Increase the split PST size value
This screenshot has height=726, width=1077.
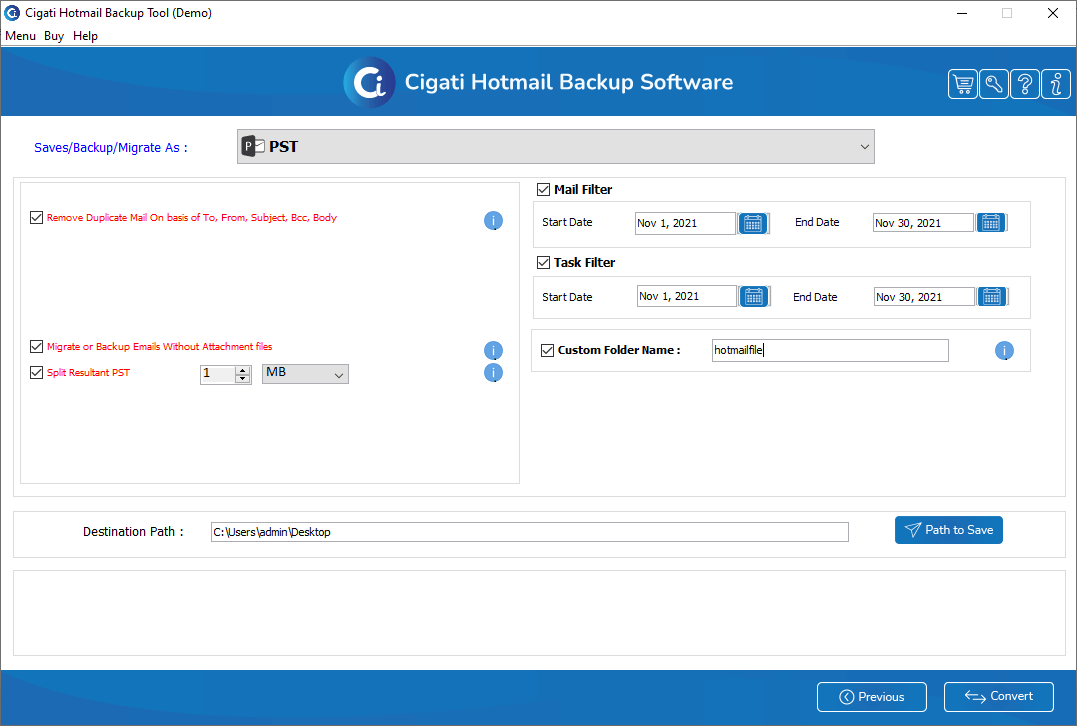click(x=242, y=370)
